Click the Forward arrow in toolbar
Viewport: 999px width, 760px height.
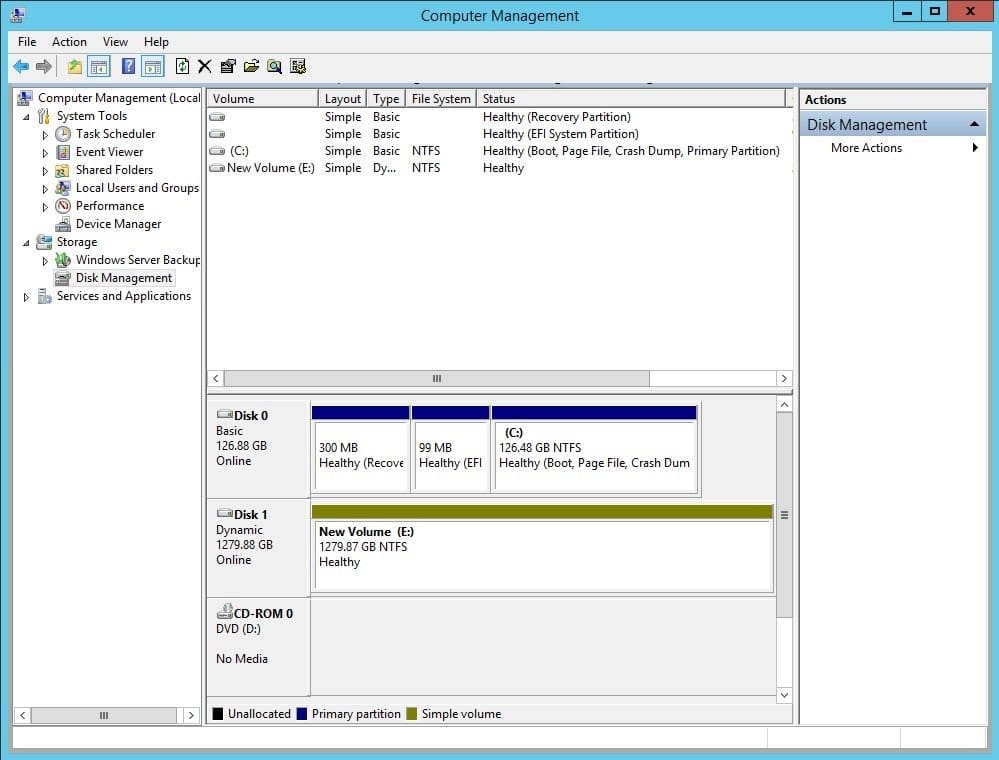point(44,66)
